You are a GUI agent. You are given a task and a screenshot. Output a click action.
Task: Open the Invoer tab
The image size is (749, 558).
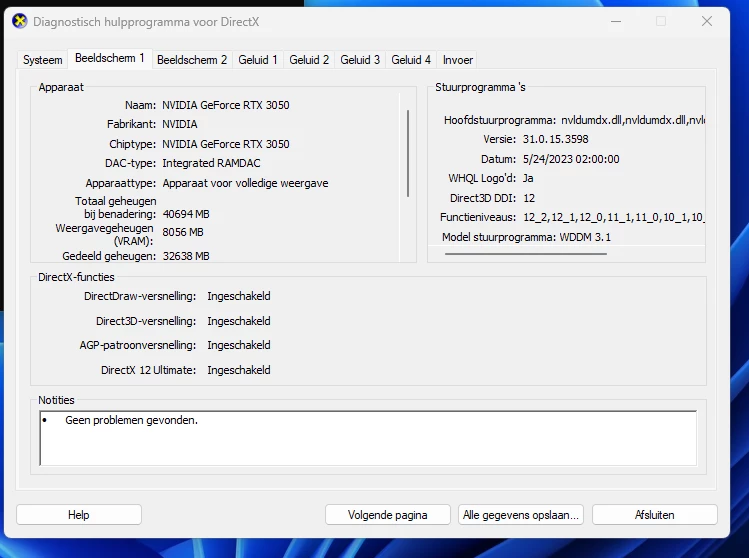(458, 60)
